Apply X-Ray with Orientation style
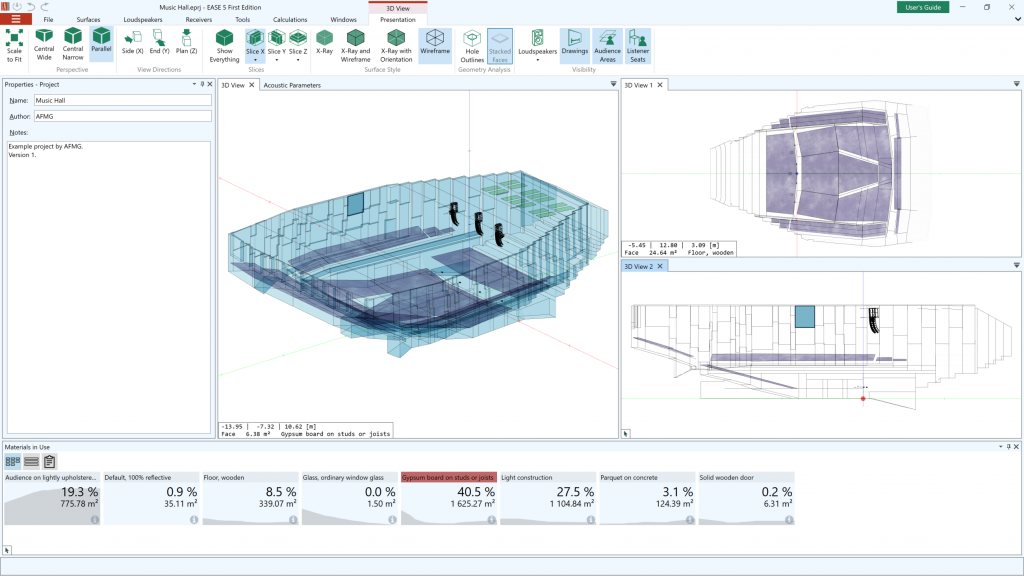 point(396,45)
